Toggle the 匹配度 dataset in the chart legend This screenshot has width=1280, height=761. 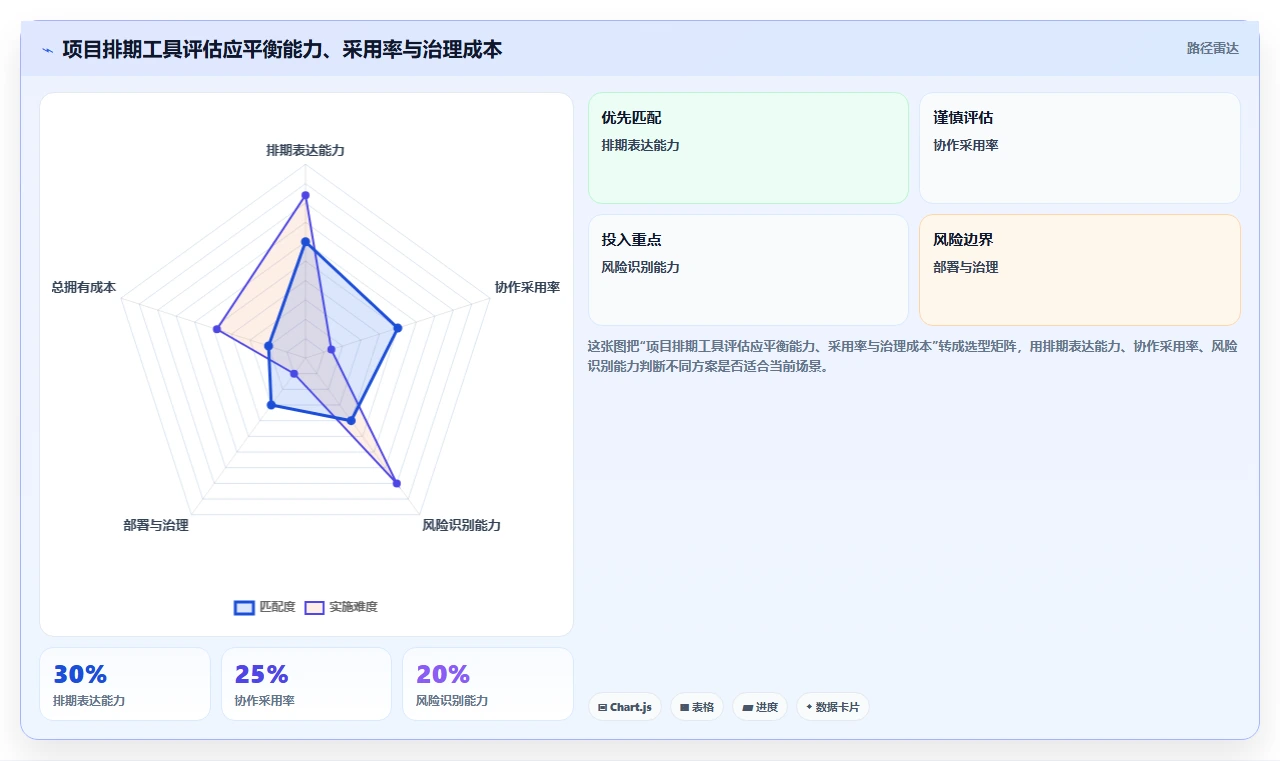pos(265,607)
